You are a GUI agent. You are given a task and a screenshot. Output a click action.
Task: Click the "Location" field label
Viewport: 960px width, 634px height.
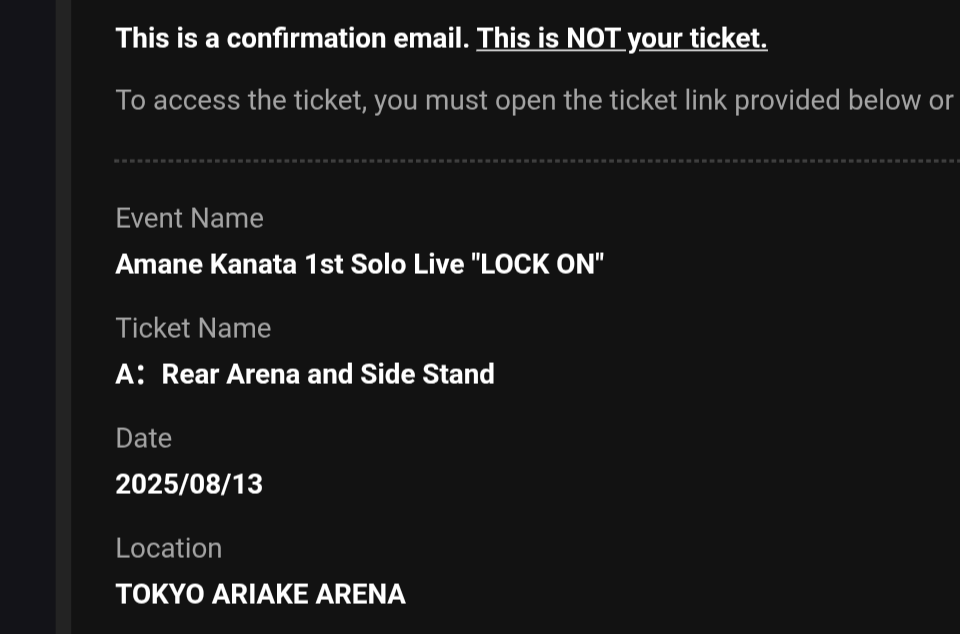(x=168, y=548)
